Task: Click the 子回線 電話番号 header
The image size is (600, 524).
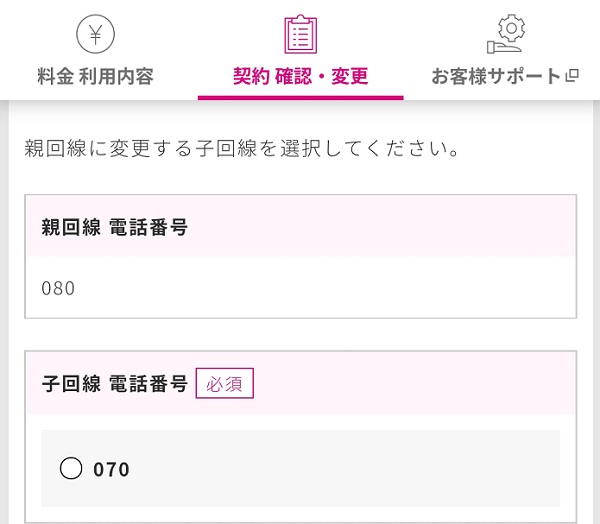Action: pos(114,383)
